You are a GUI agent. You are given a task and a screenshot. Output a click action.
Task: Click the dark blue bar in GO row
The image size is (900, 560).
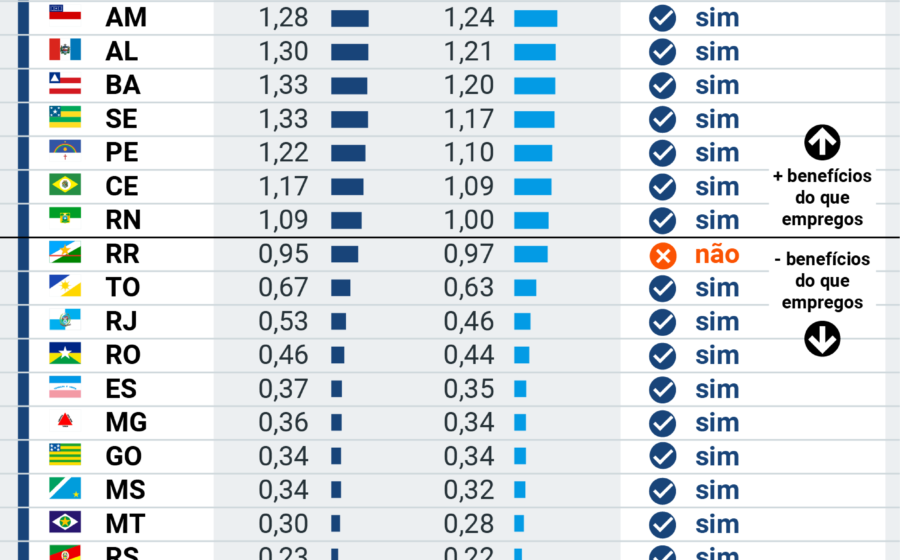[x=336, y=457]
